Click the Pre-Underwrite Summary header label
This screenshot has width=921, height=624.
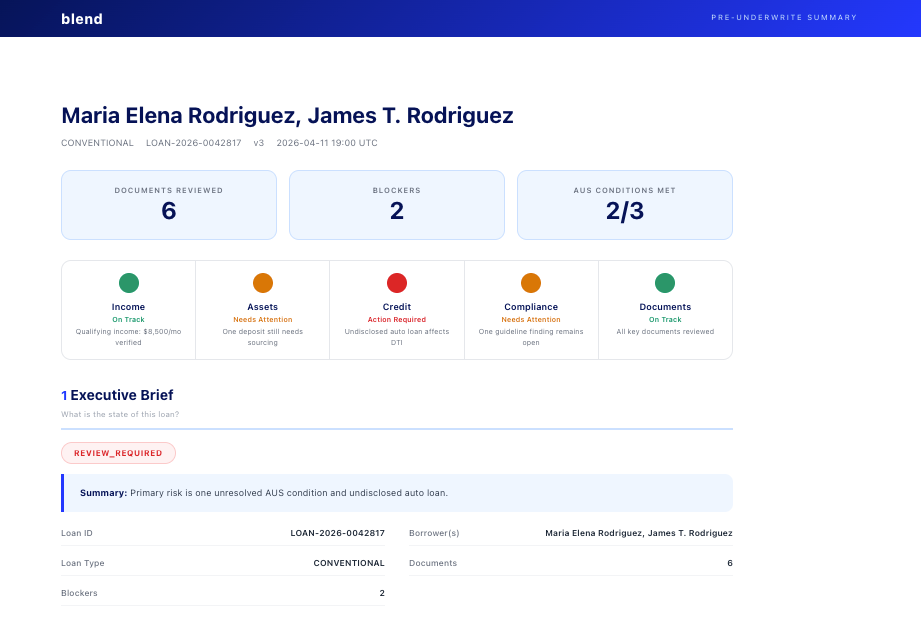click(x=784, y=18)
